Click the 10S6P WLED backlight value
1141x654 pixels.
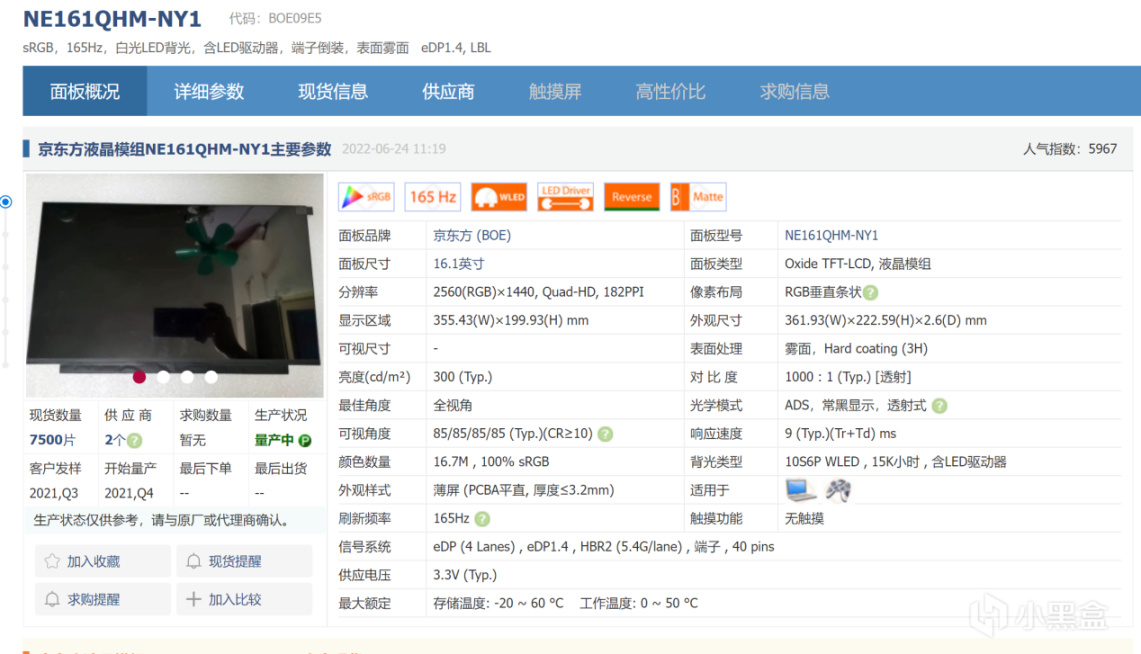tap(895, 462)
